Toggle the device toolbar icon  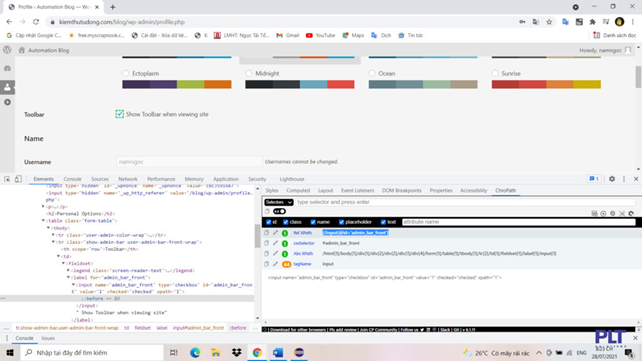point(18,179)
